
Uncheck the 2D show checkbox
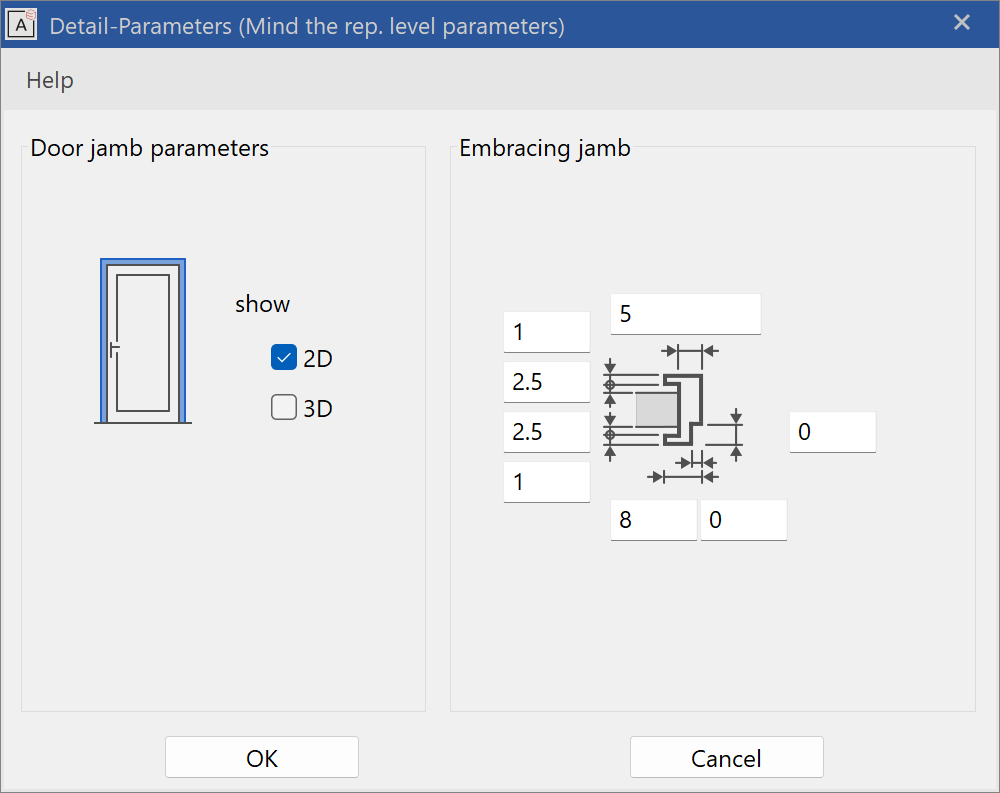click(x=284, y=358)
